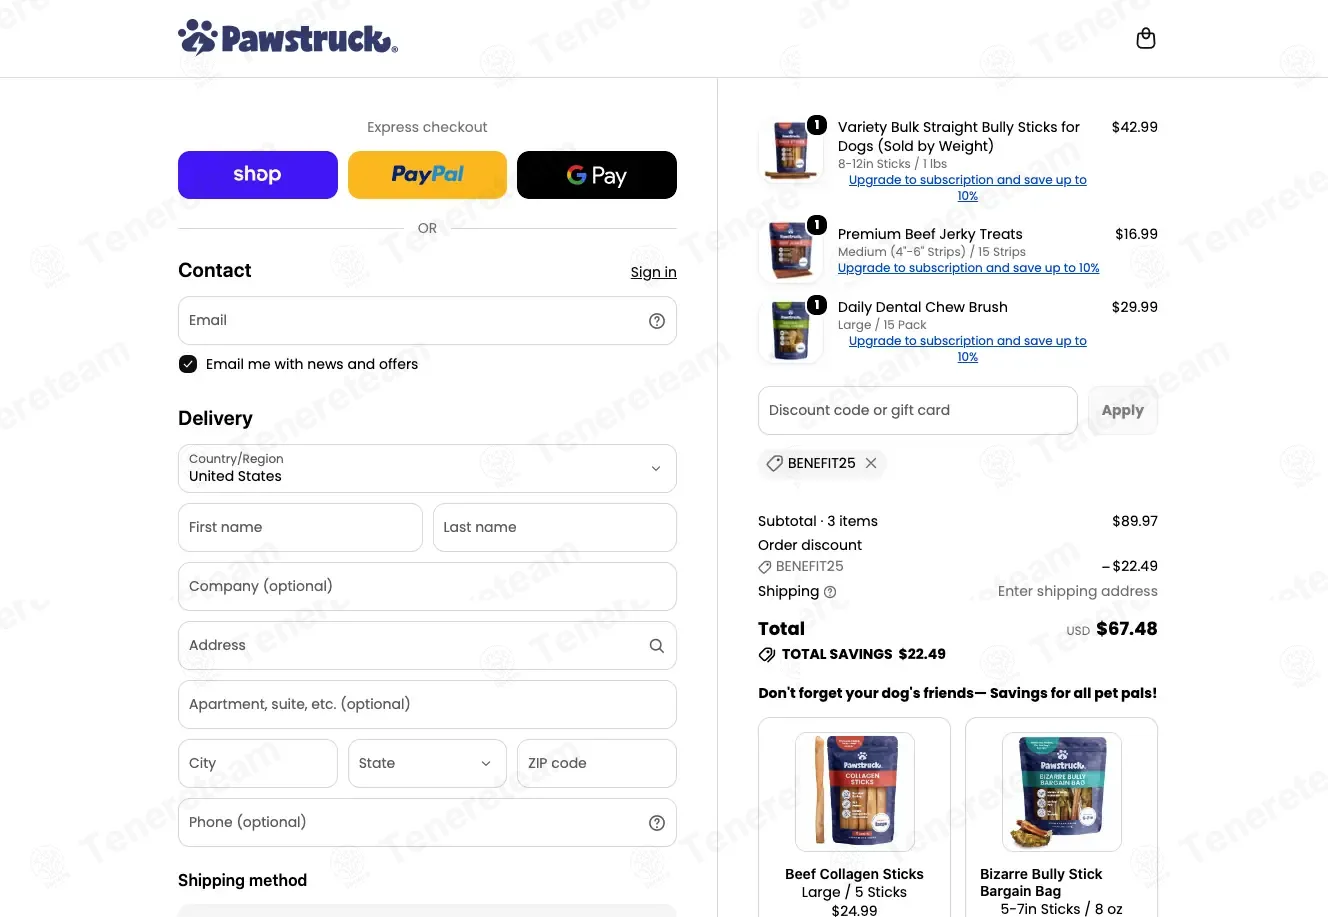Select Google Pay express checkout
Image resolution: width=1328 pixels, height=917 pixels.
[597, 175]
